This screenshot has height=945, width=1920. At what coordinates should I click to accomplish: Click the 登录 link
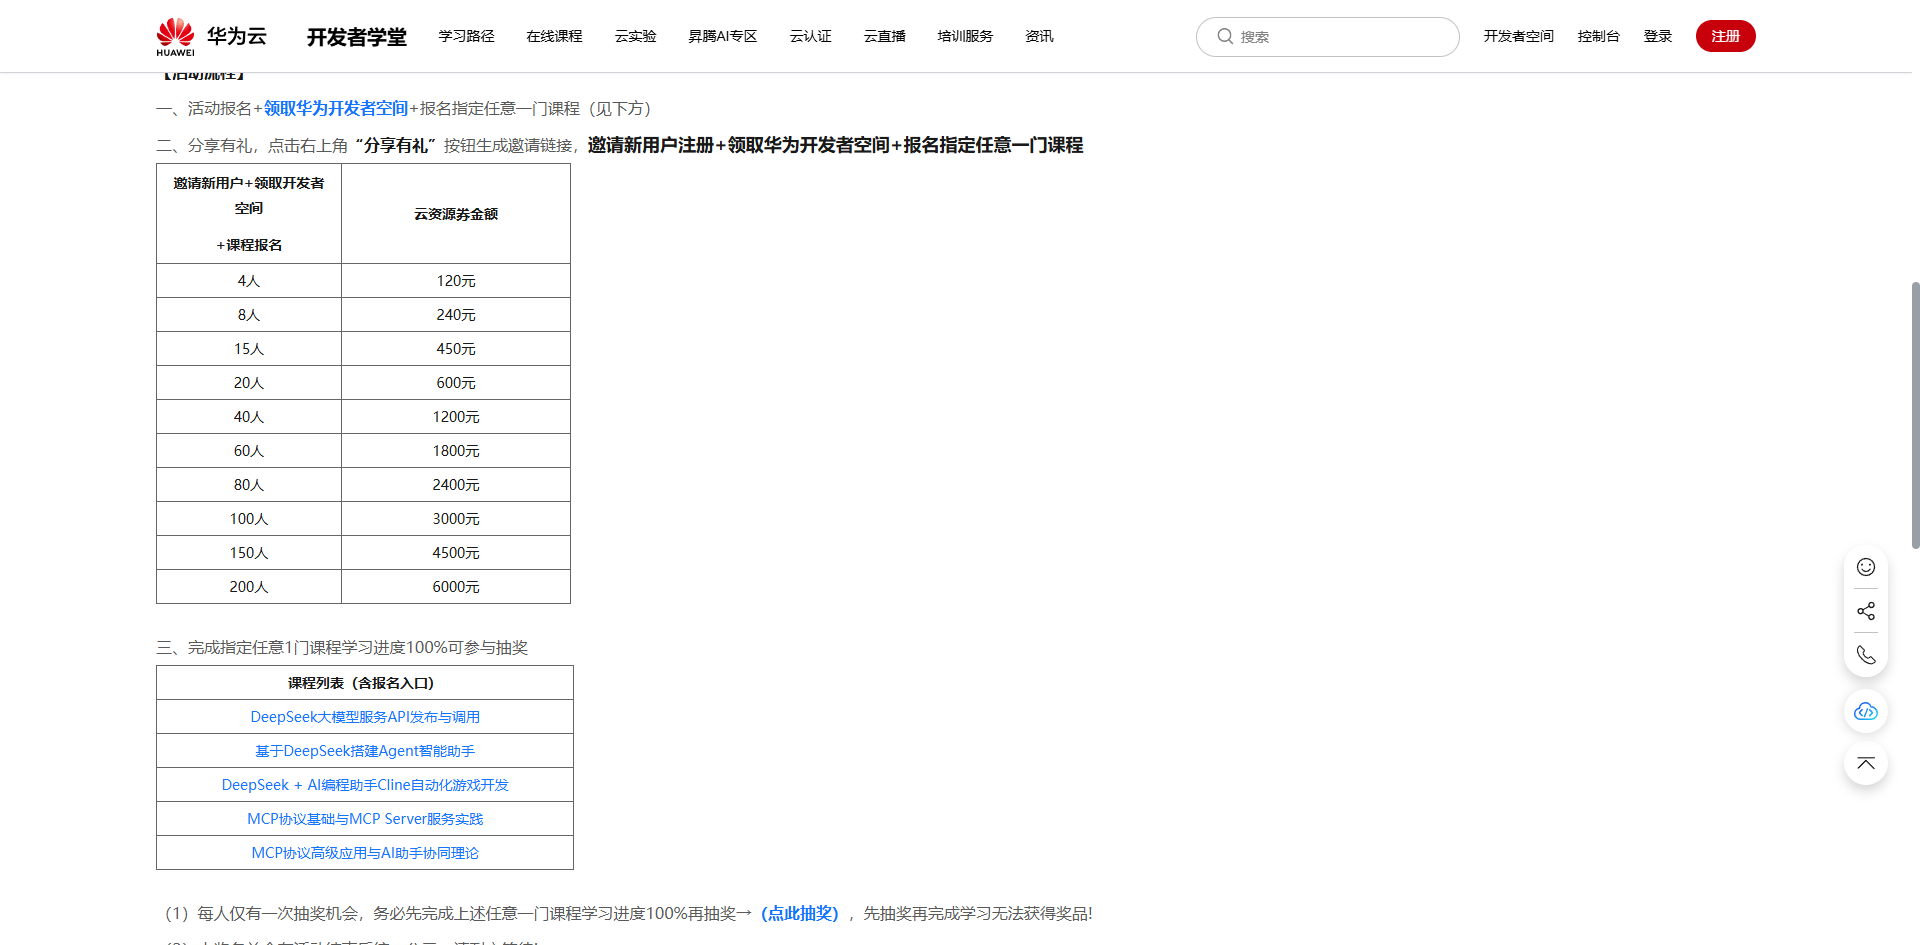click(x=1657, y=37)
